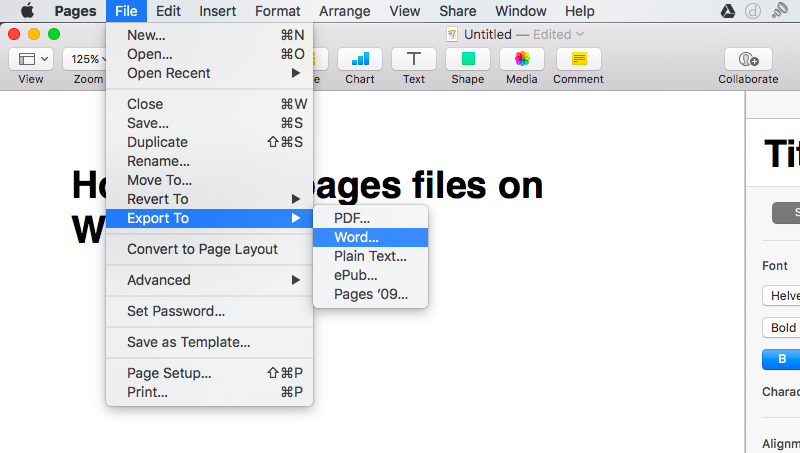Open the Pages application menu
This screenshot has height=453, width=800.
coord(76,11)
